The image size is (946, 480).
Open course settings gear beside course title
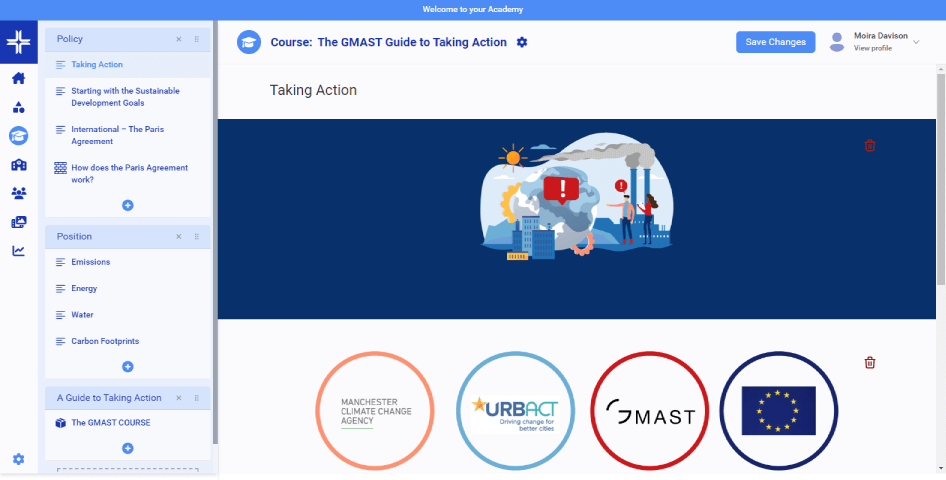pyautogui.click(x=522, y=42)
